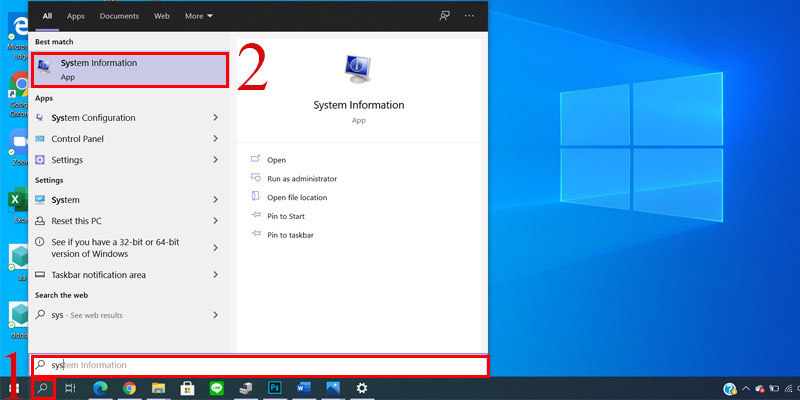
Task: Expand the 'sys' web results arrow
Action: [215, 315]
